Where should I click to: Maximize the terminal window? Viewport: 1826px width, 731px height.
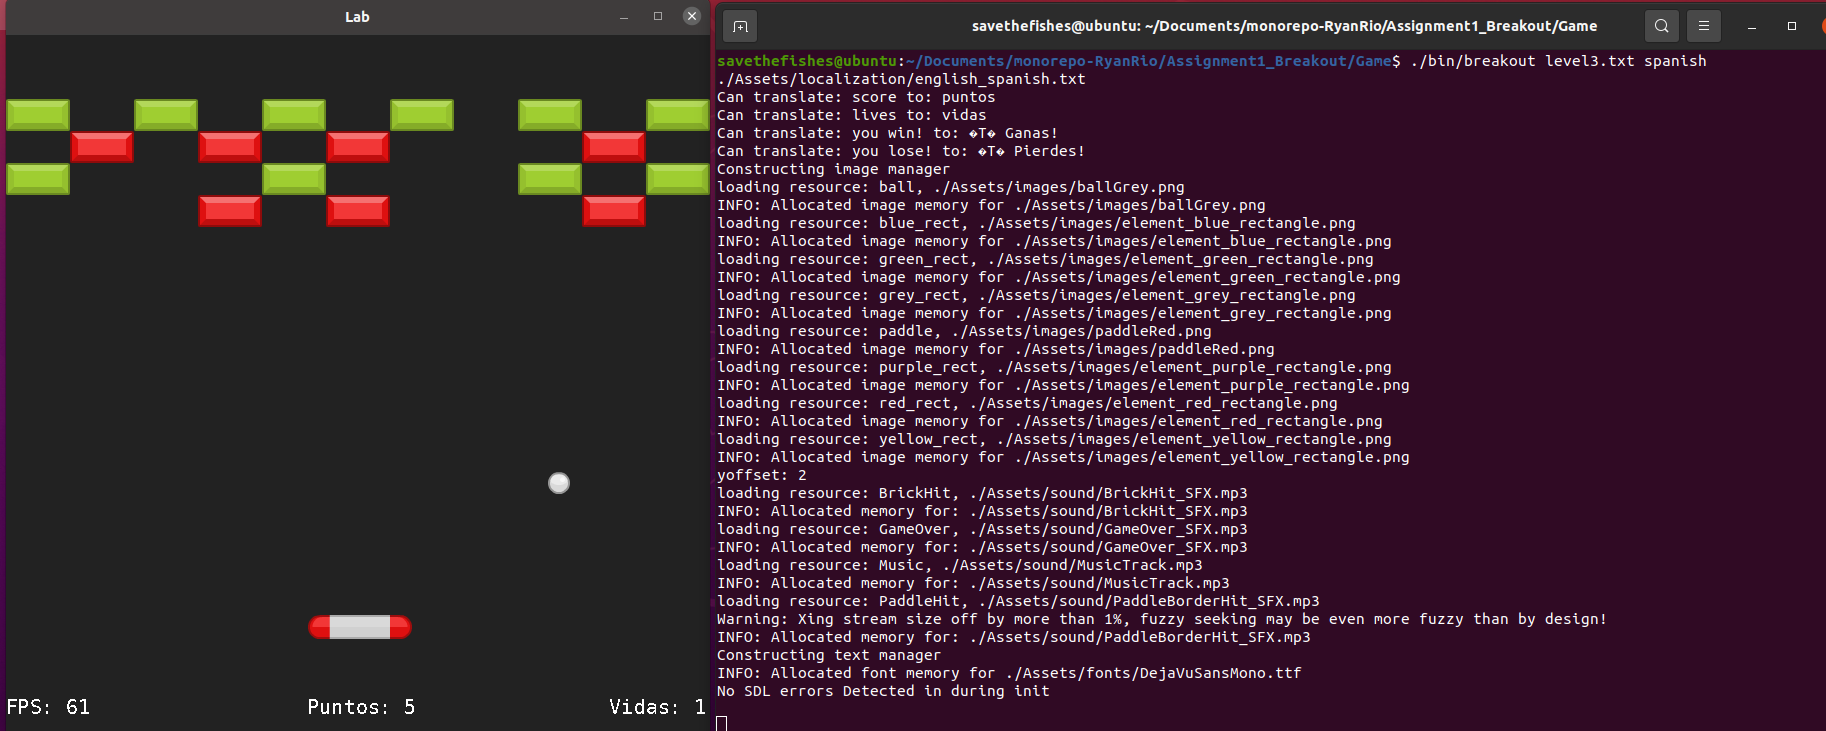point(1792,26)
